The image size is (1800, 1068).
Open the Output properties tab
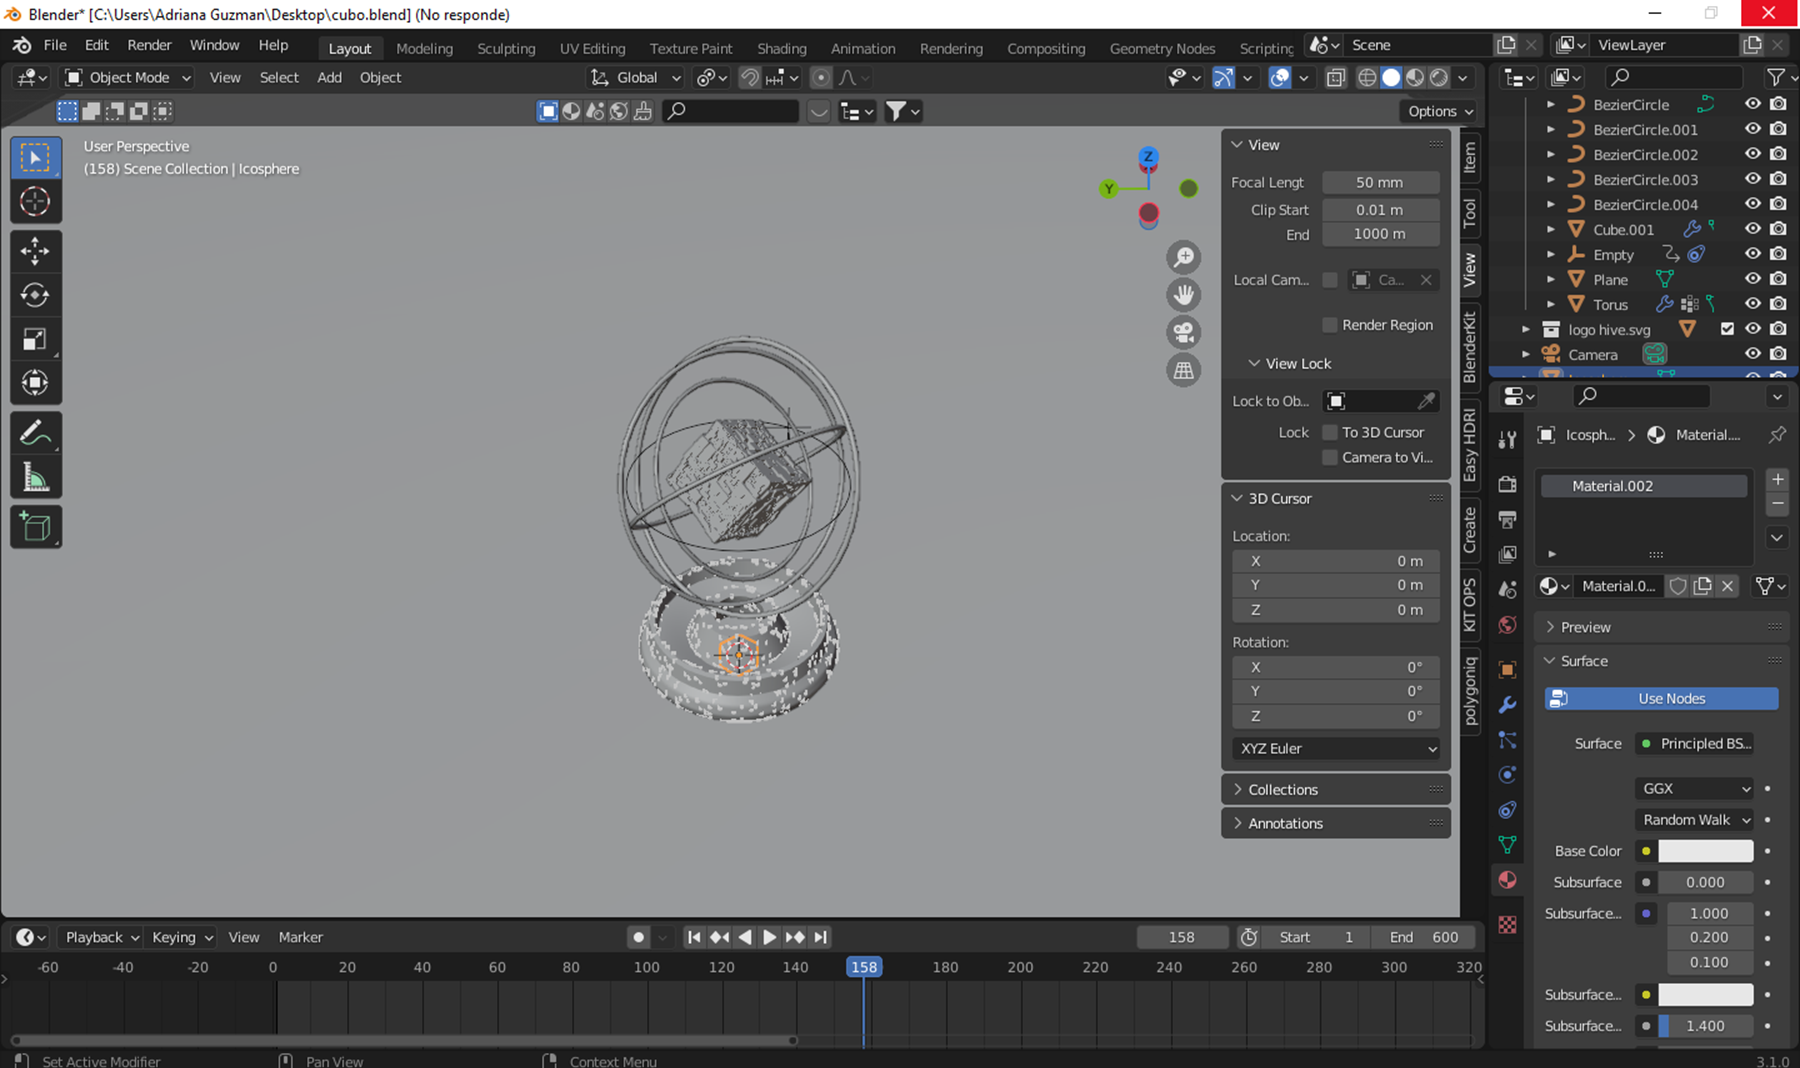coord(1508,519)
